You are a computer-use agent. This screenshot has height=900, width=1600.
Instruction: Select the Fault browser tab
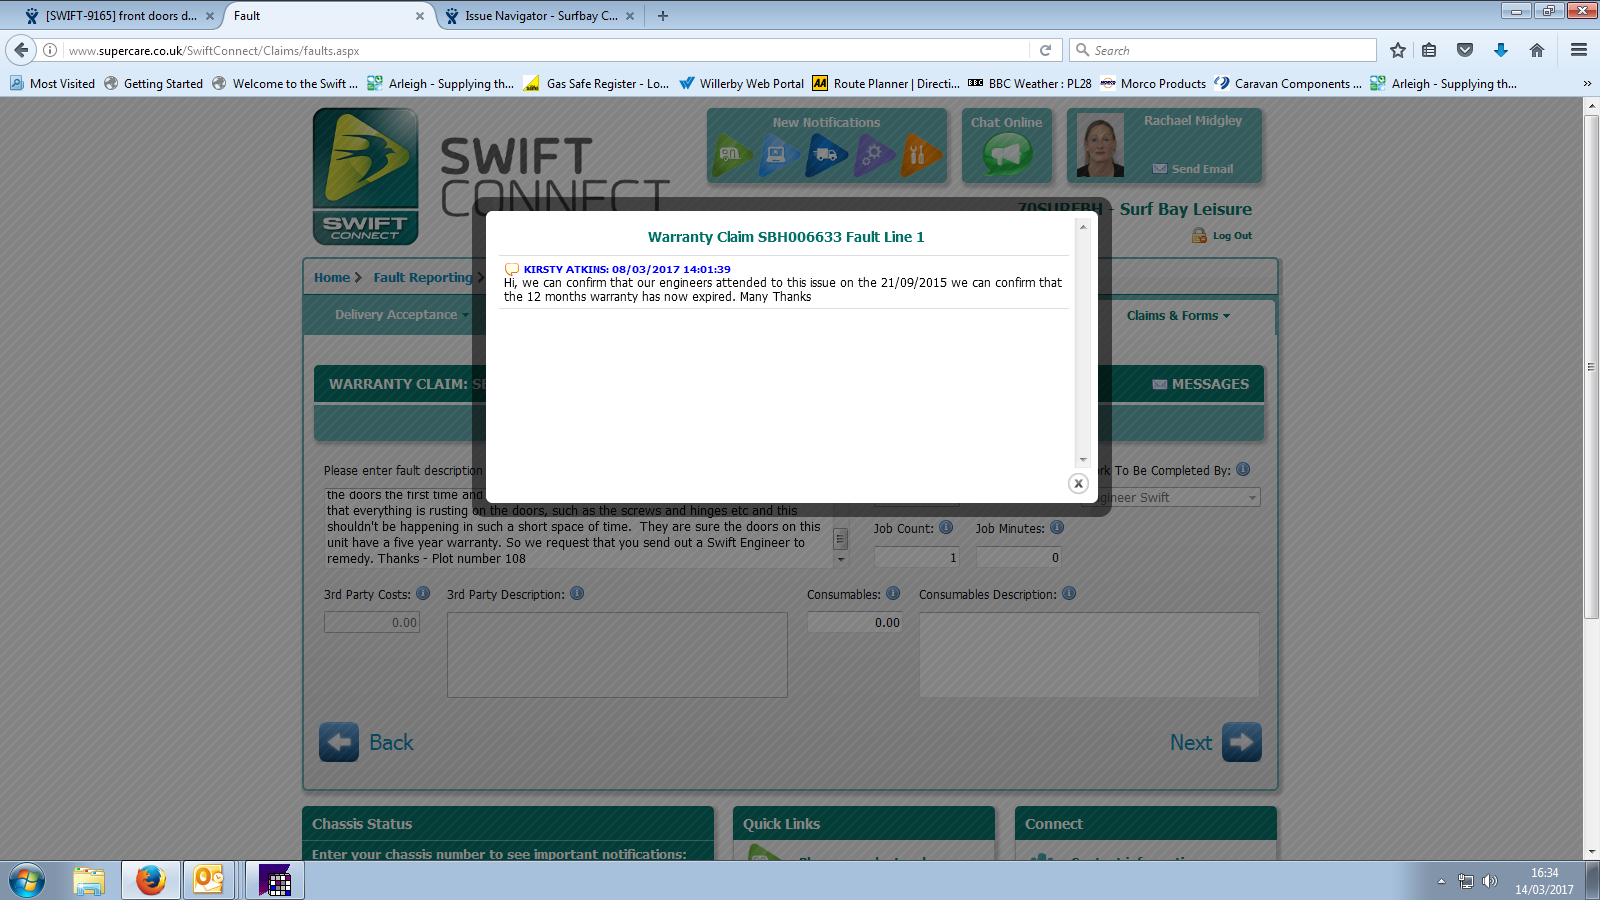coord(329,16)
